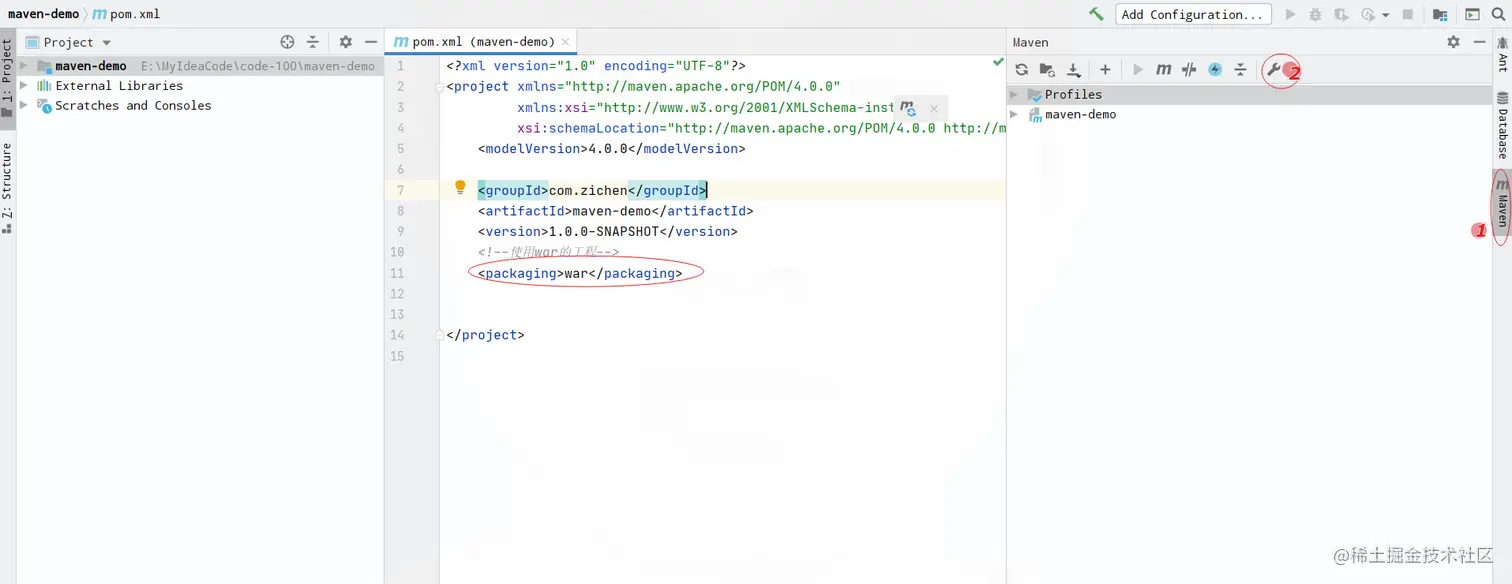This screenshot has width=1512, height=584.
Task: Hide the Maven tool window
Action: (x=1480, y=42)
